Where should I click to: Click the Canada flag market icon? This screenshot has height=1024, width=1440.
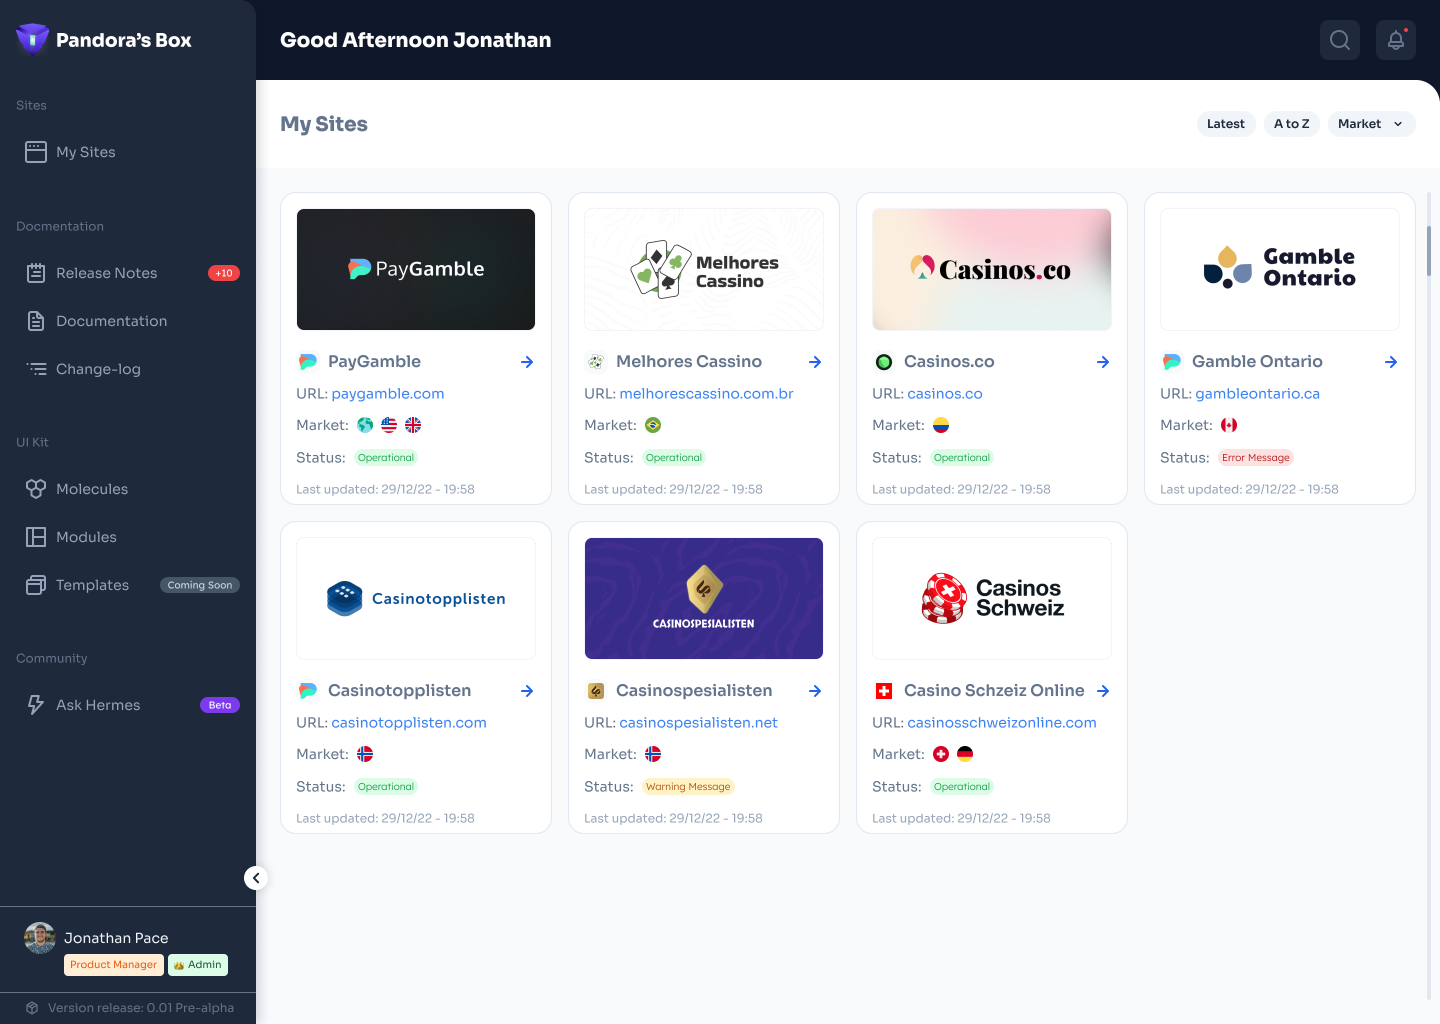1229,425
